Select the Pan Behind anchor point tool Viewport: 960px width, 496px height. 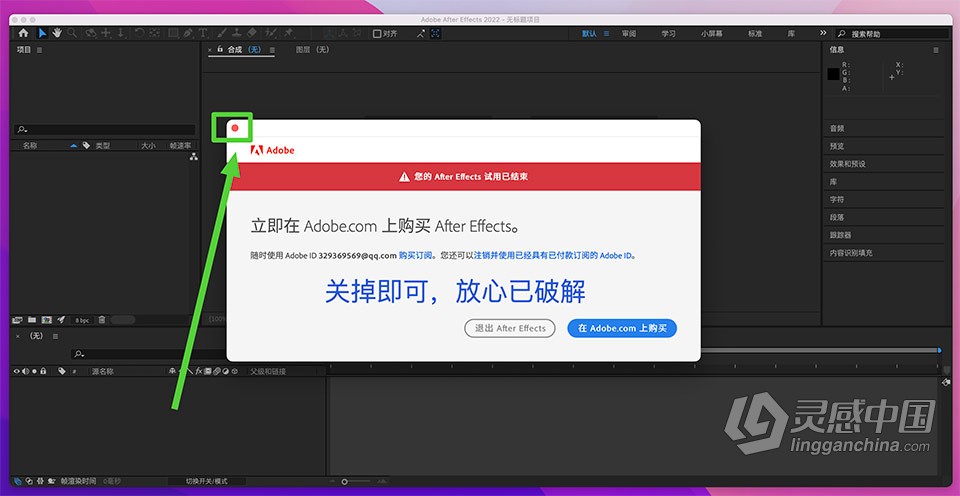tap(155, 33)
